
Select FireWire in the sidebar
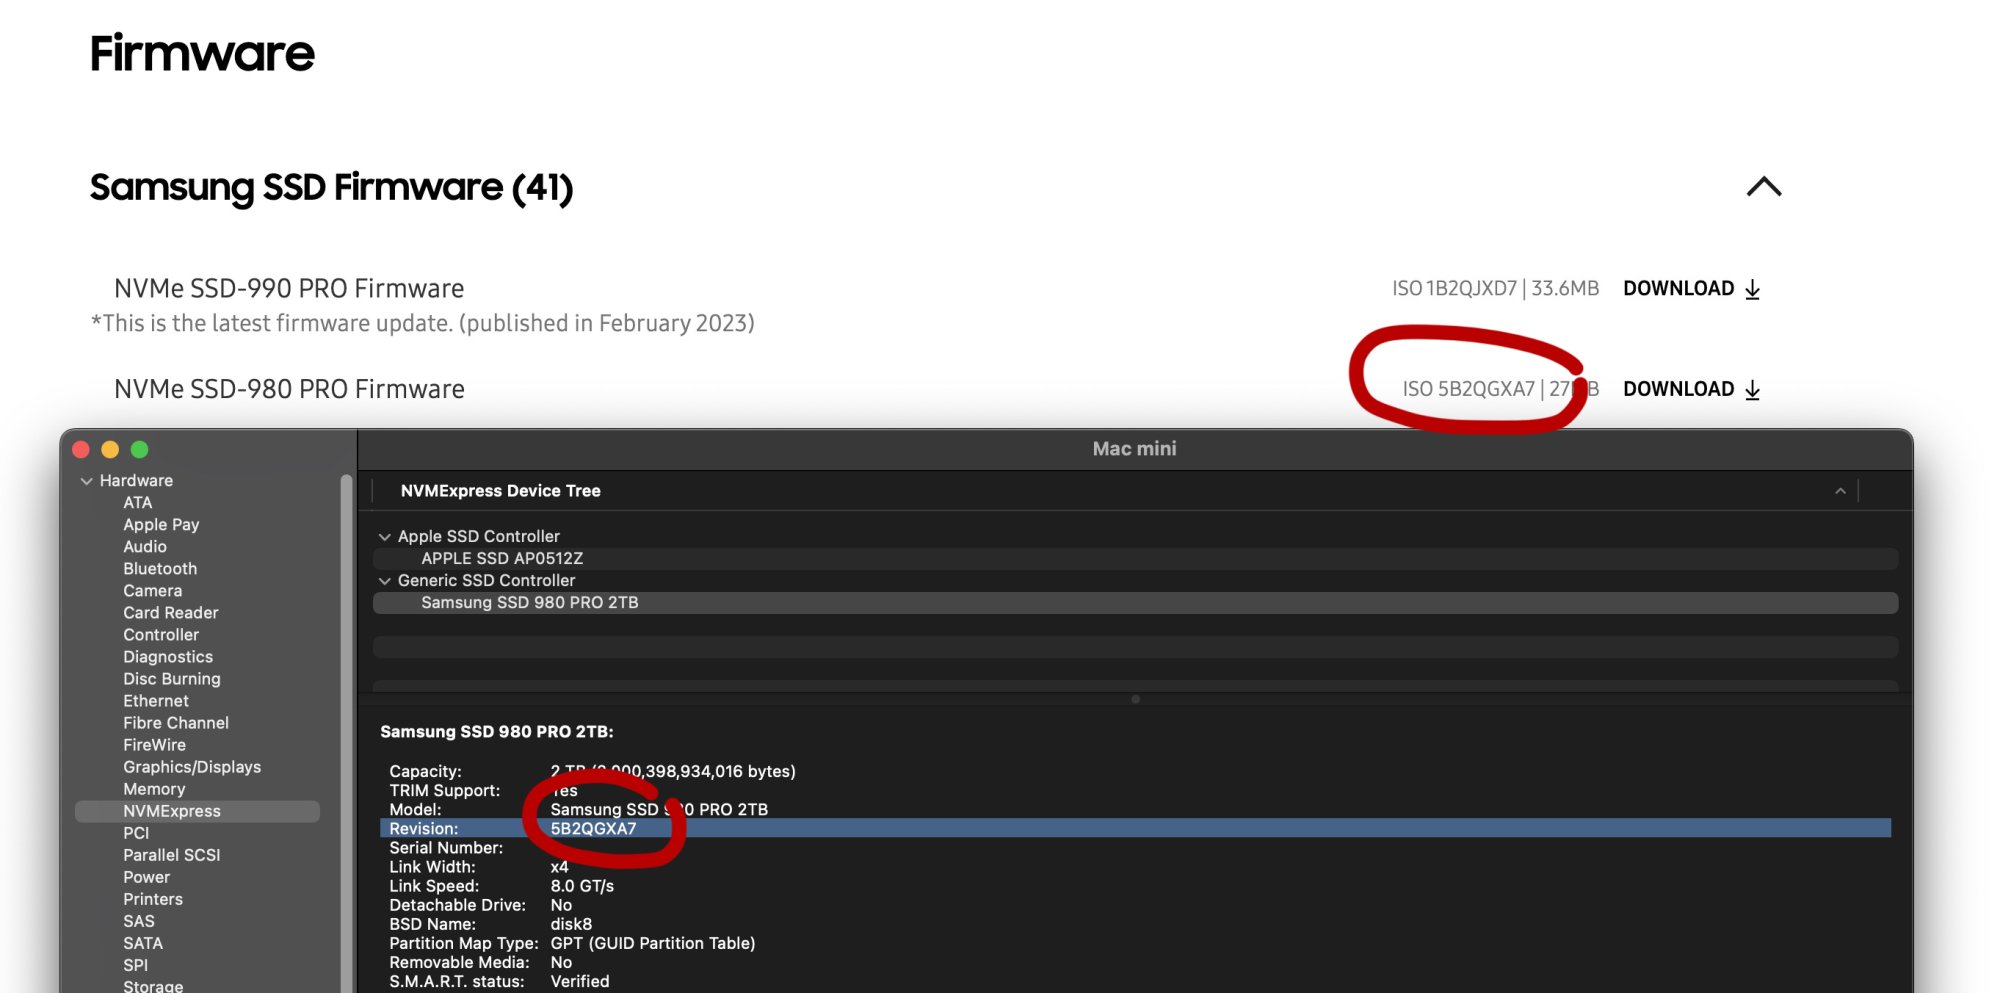154,745
